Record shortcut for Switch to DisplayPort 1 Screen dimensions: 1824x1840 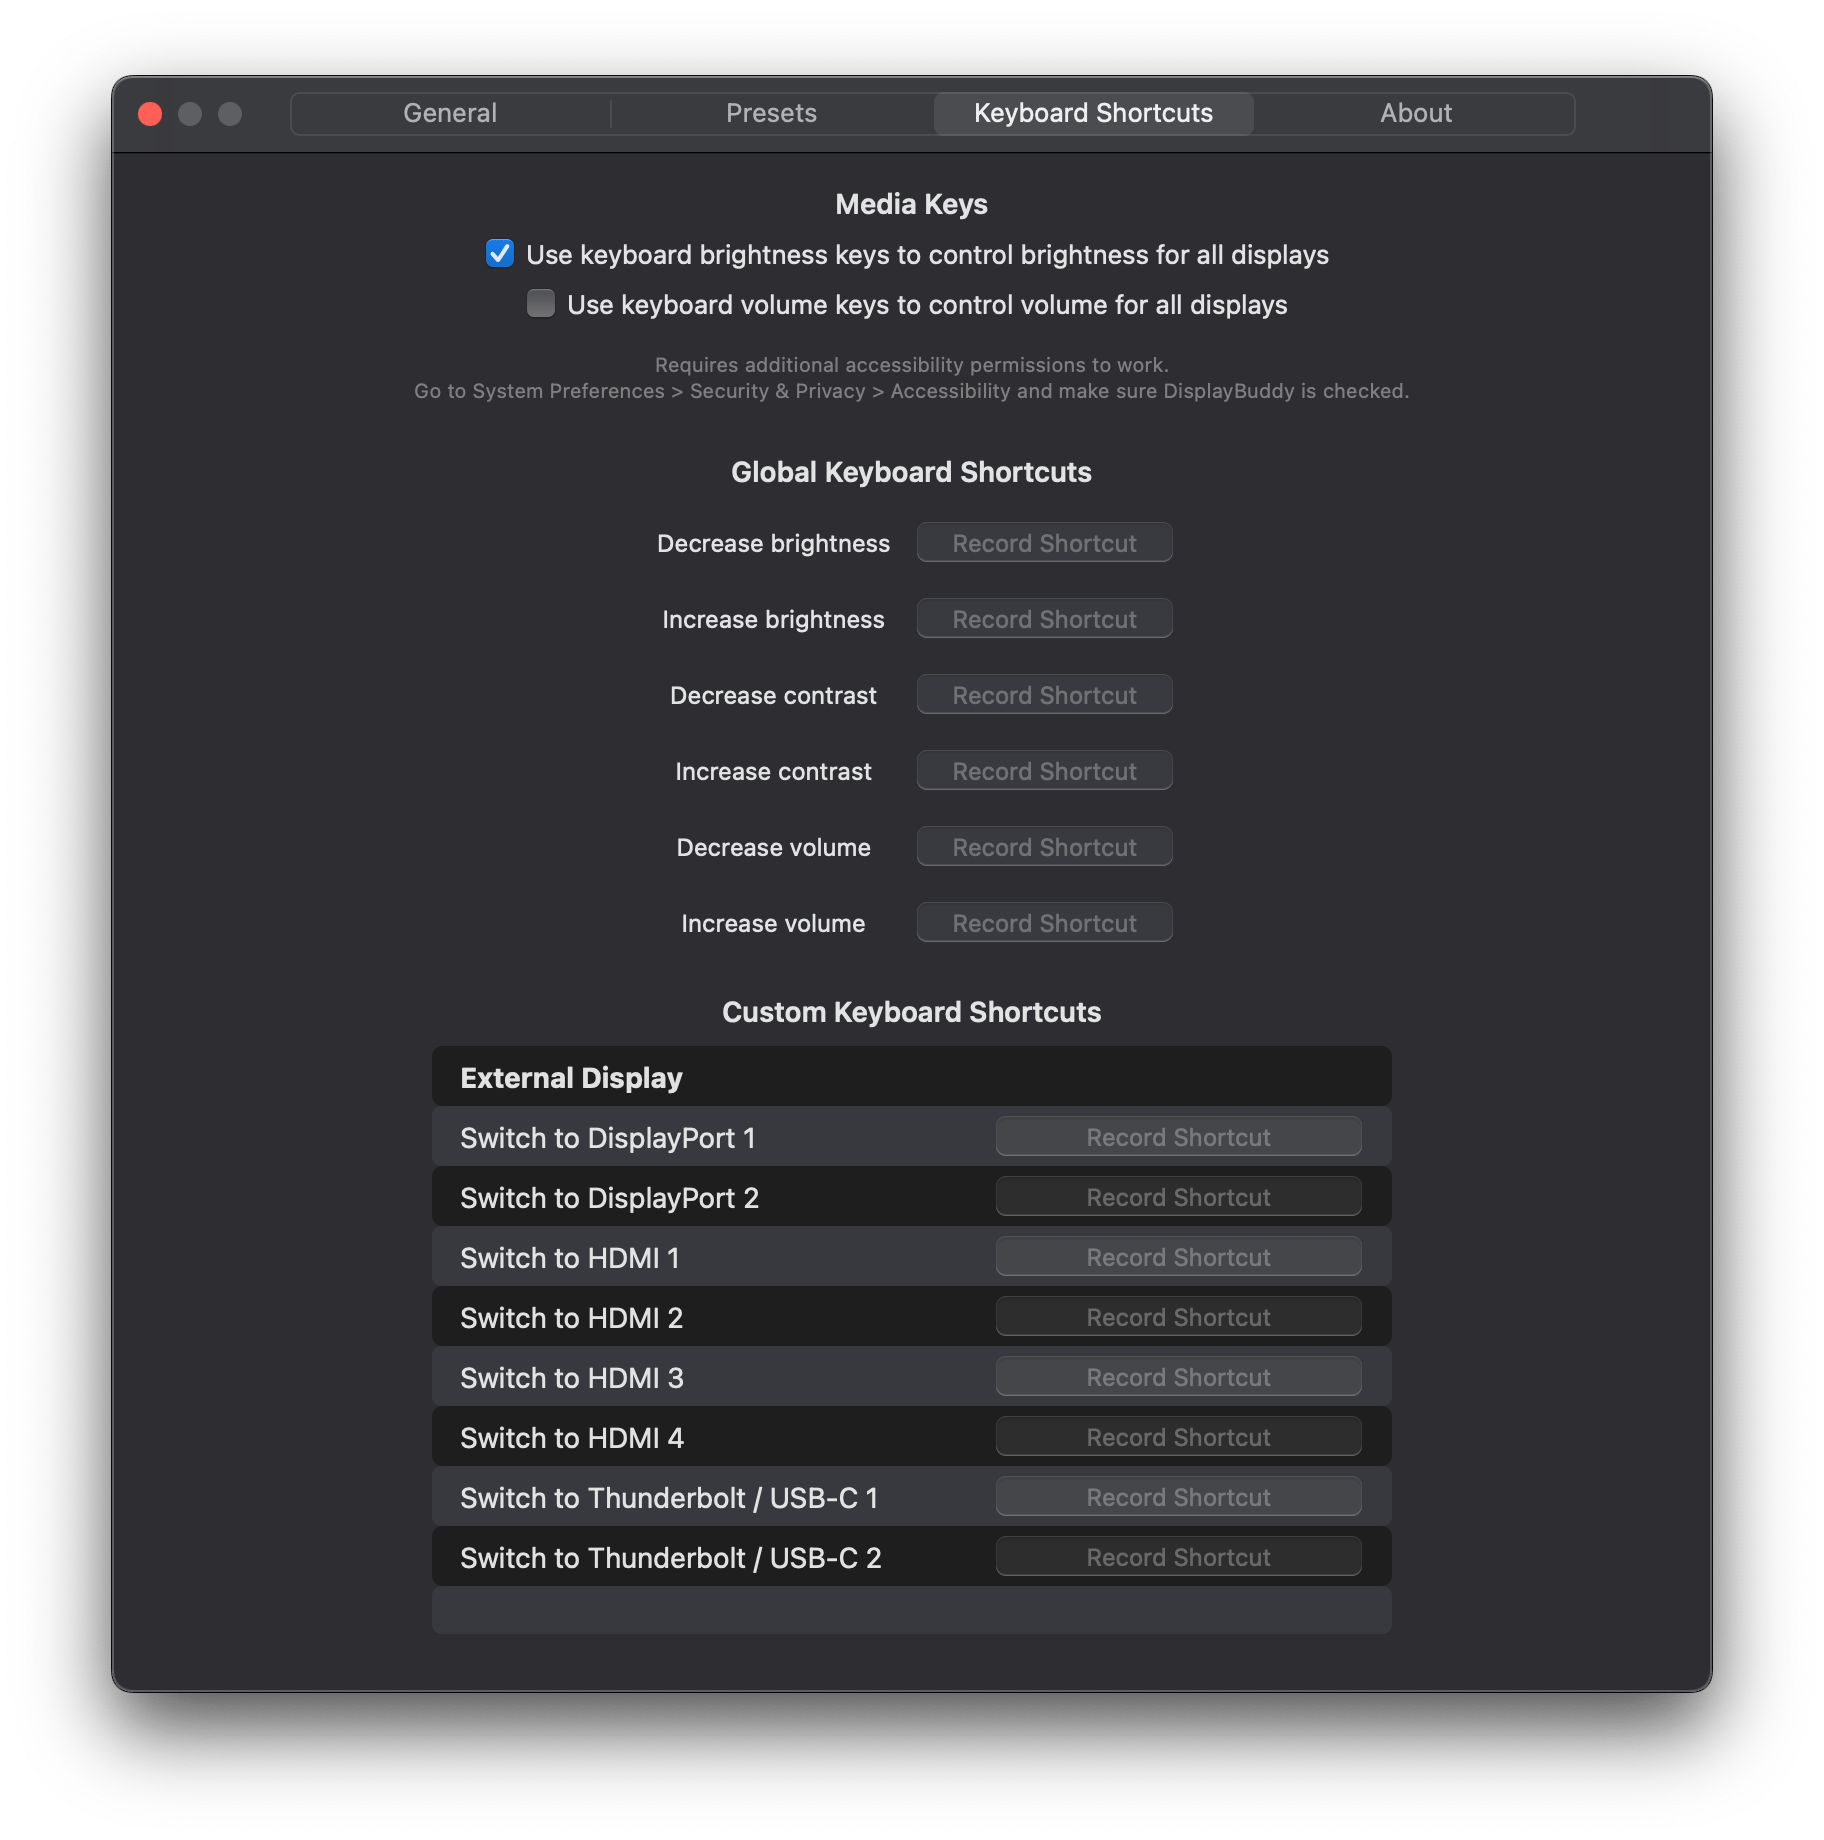tap(1178, 1136)
